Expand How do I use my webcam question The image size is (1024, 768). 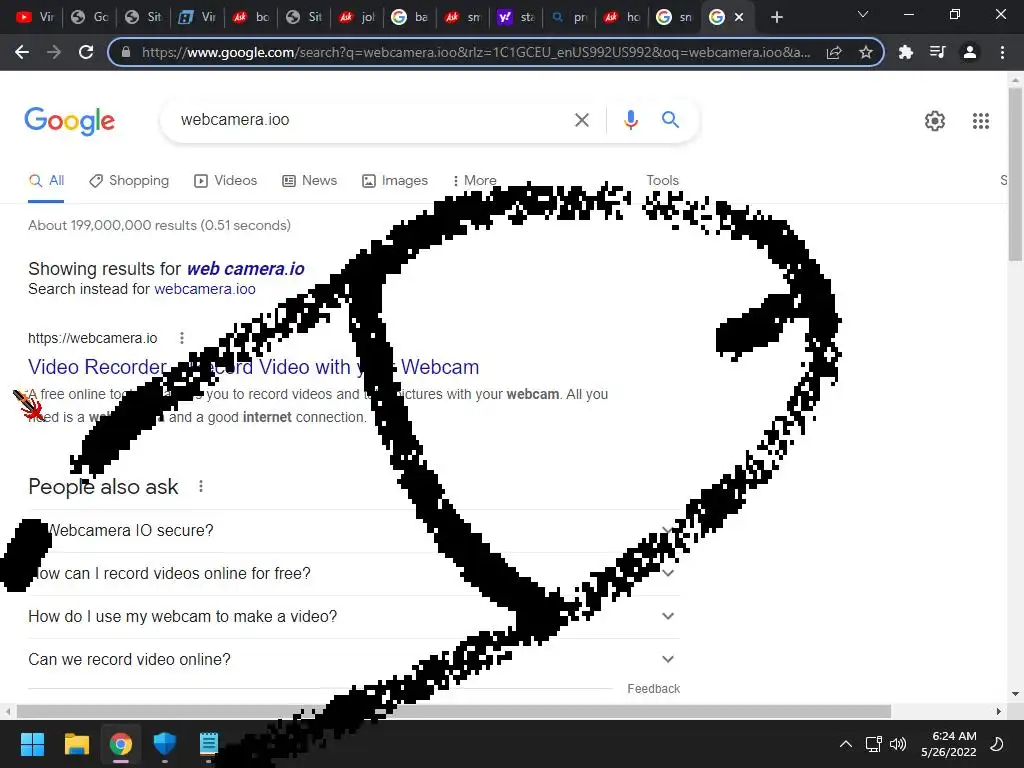[354, 616]
